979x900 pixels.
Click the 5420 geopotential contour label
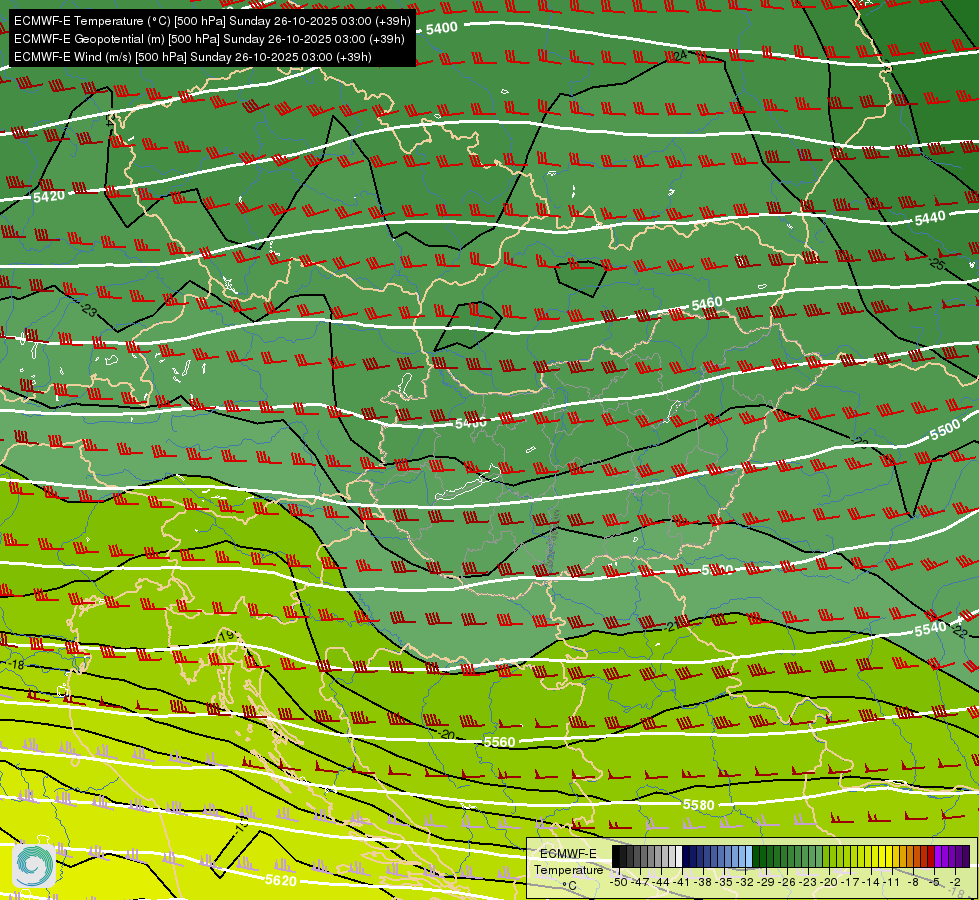click(49, 197)
